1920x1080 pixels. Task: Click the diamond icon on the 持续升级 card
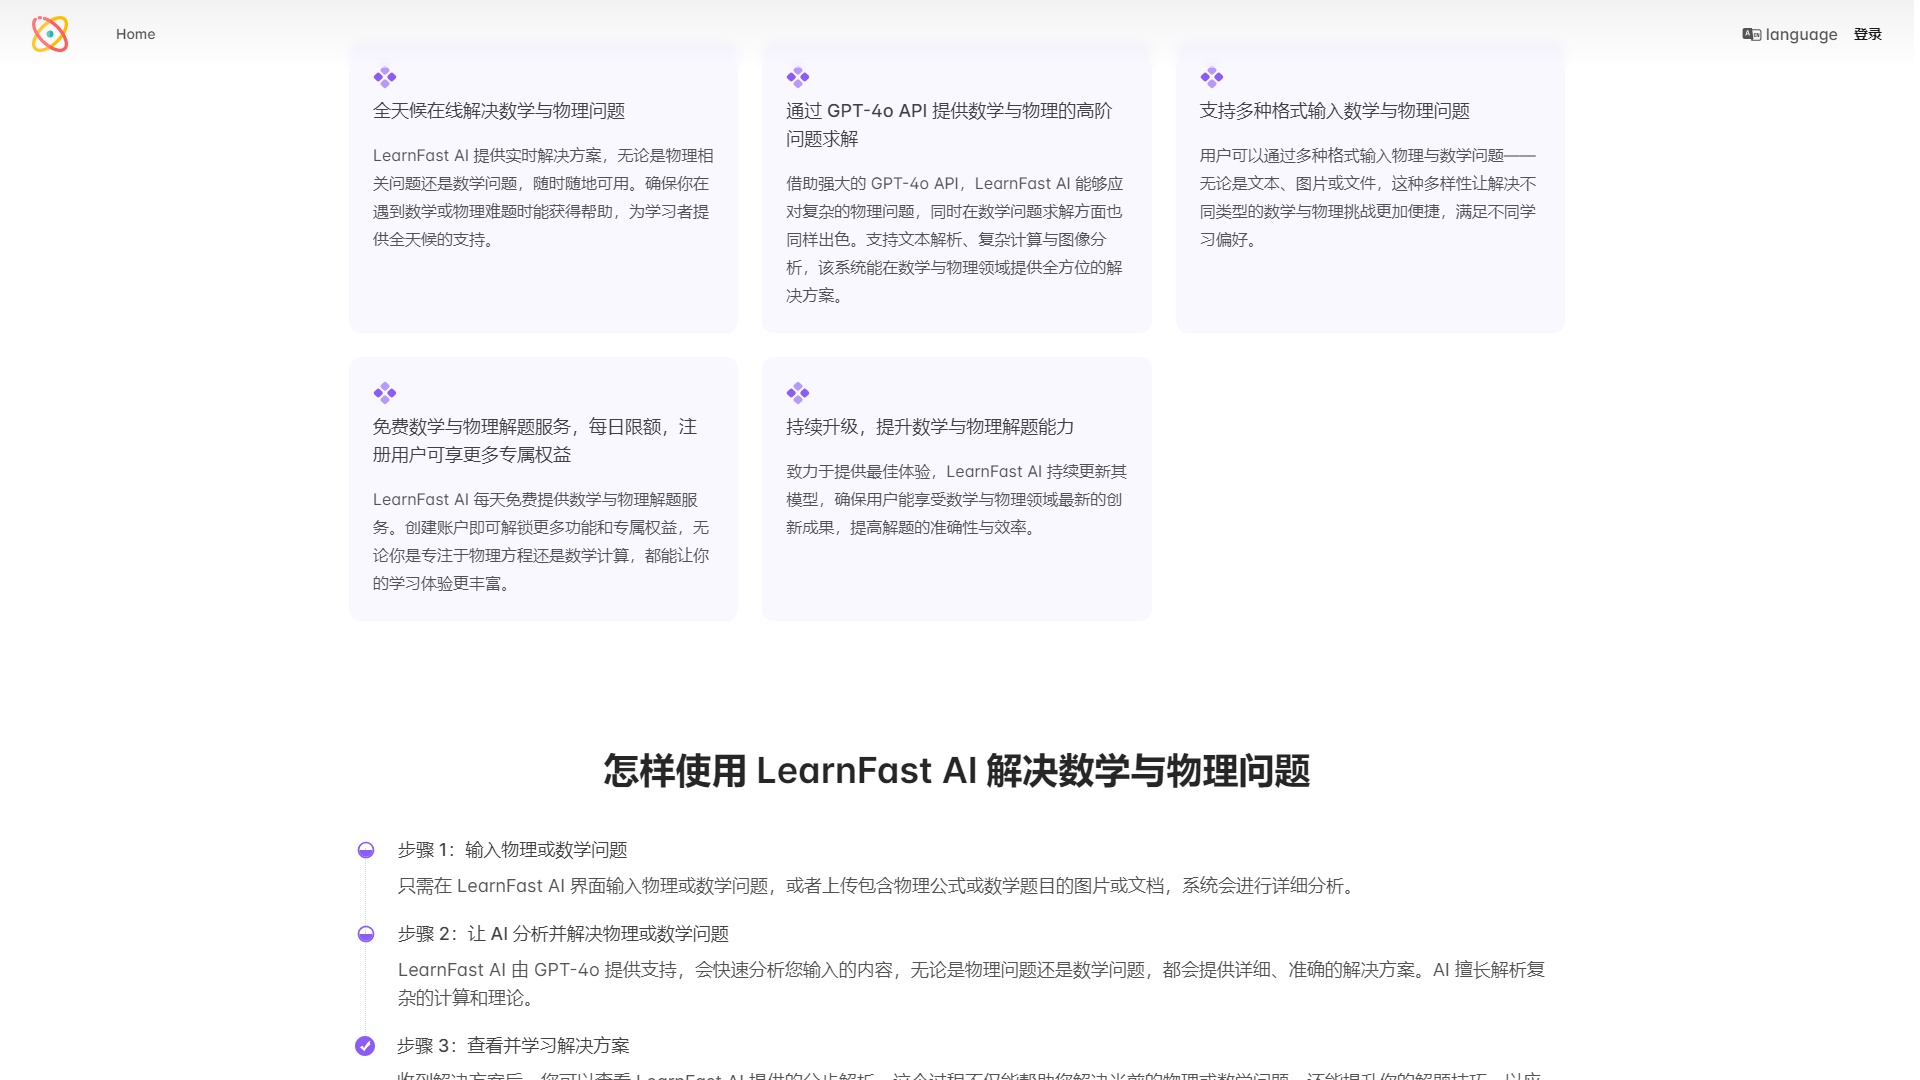click(x=797, y=392)
